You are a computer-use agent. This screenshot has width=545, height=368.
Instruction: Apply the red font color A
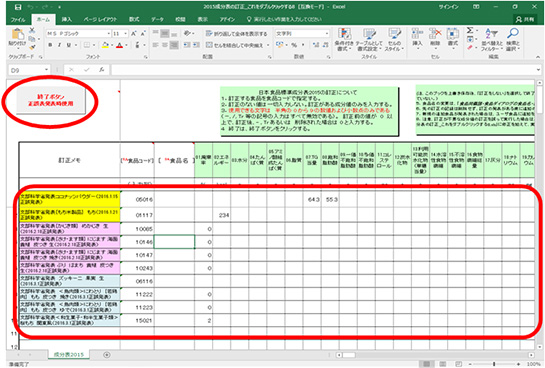[120, 45]
